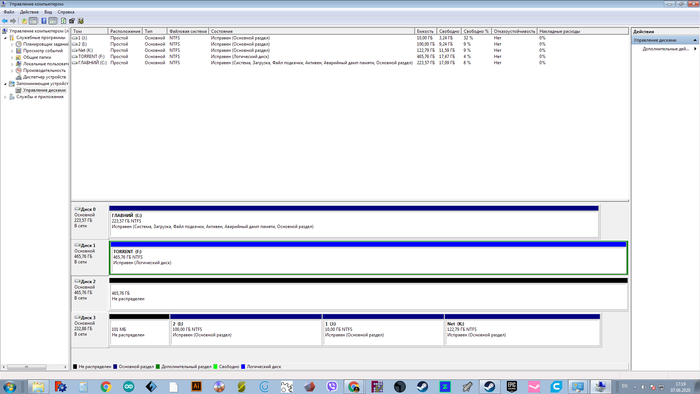The image size is (700, 394).
Task: Sort by Емкость column header
Action: [x=425, y=31]
